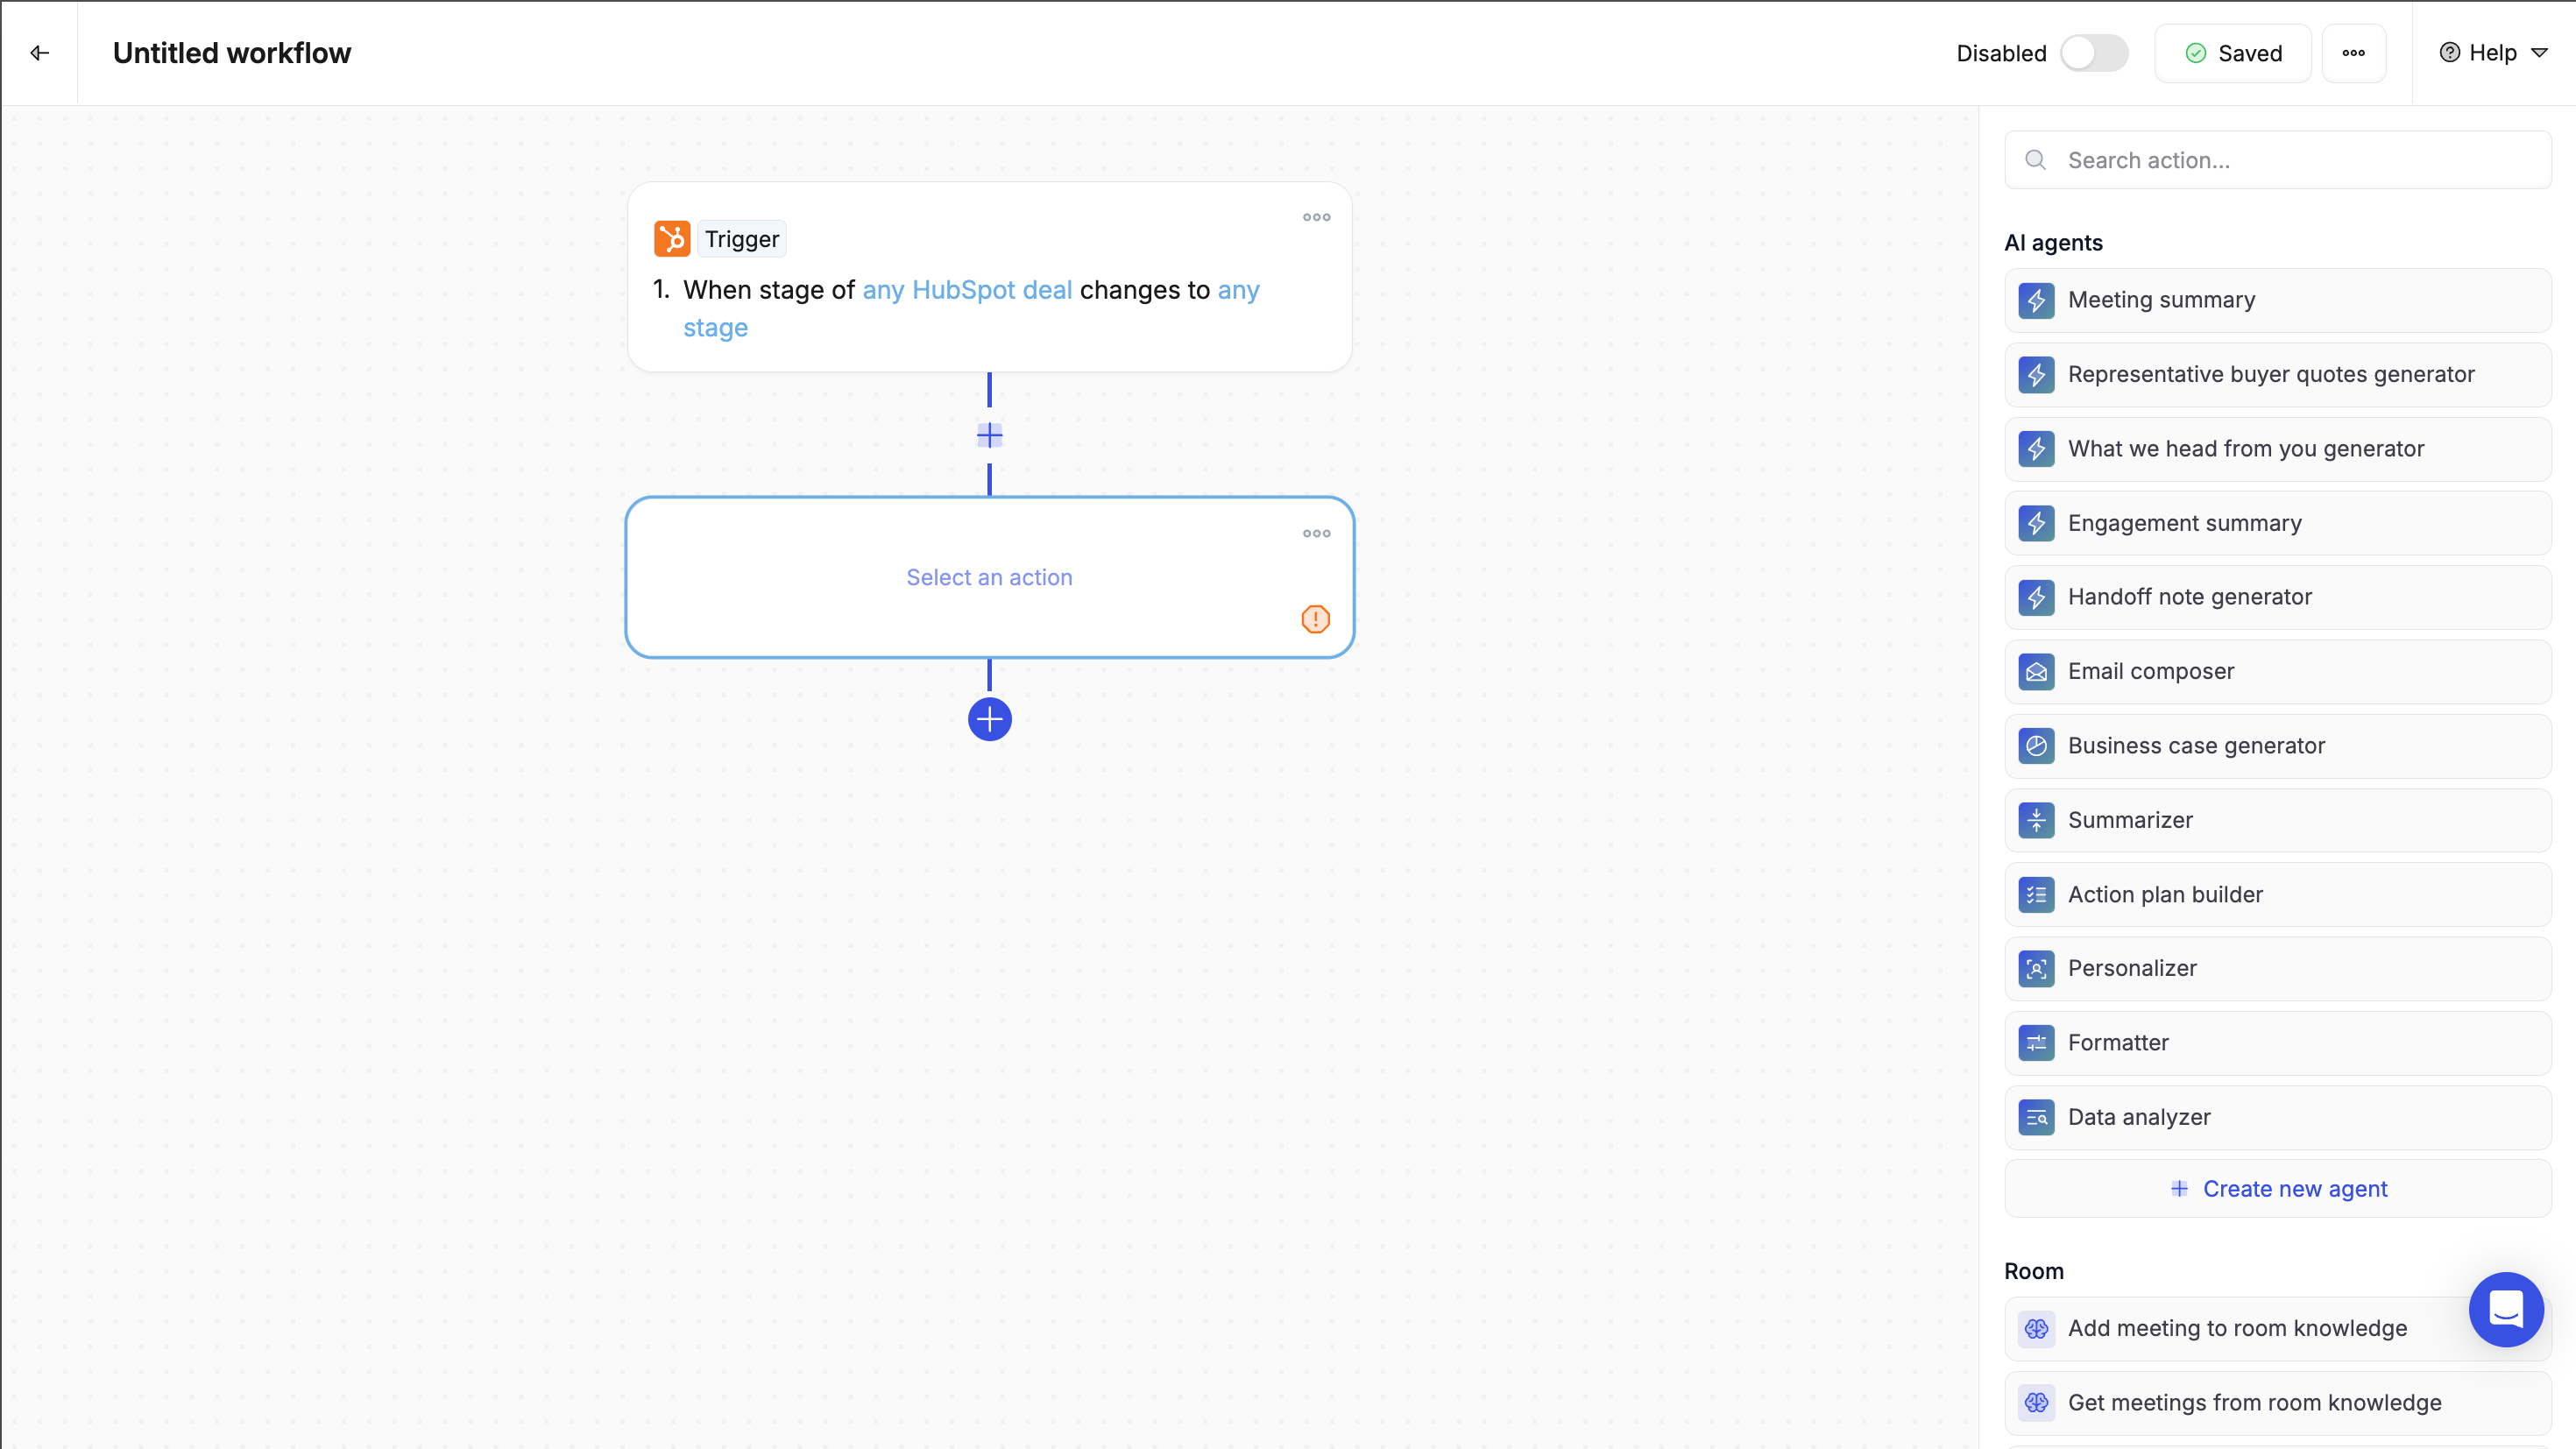Click the small plus between steps
This screenshot has height=1449, width=2576.
pos(989,435)
